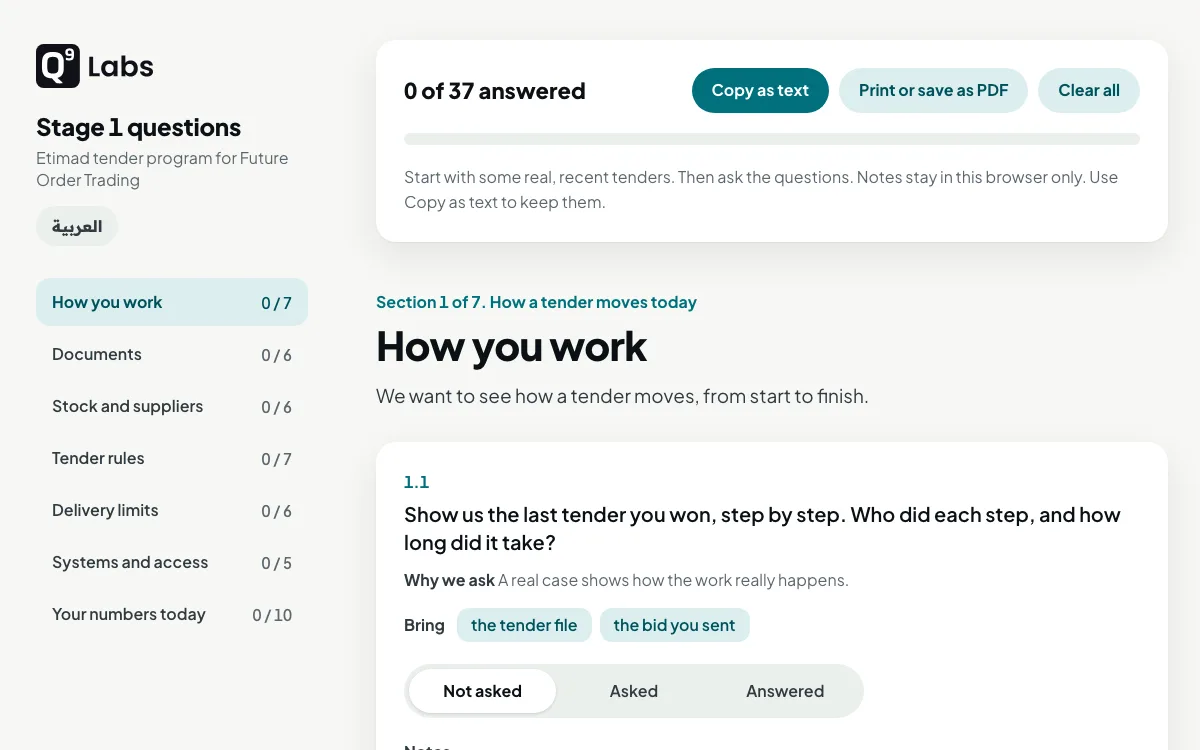Click Section 1 of 7 label

pyautogui.click(x=536, y=302)
